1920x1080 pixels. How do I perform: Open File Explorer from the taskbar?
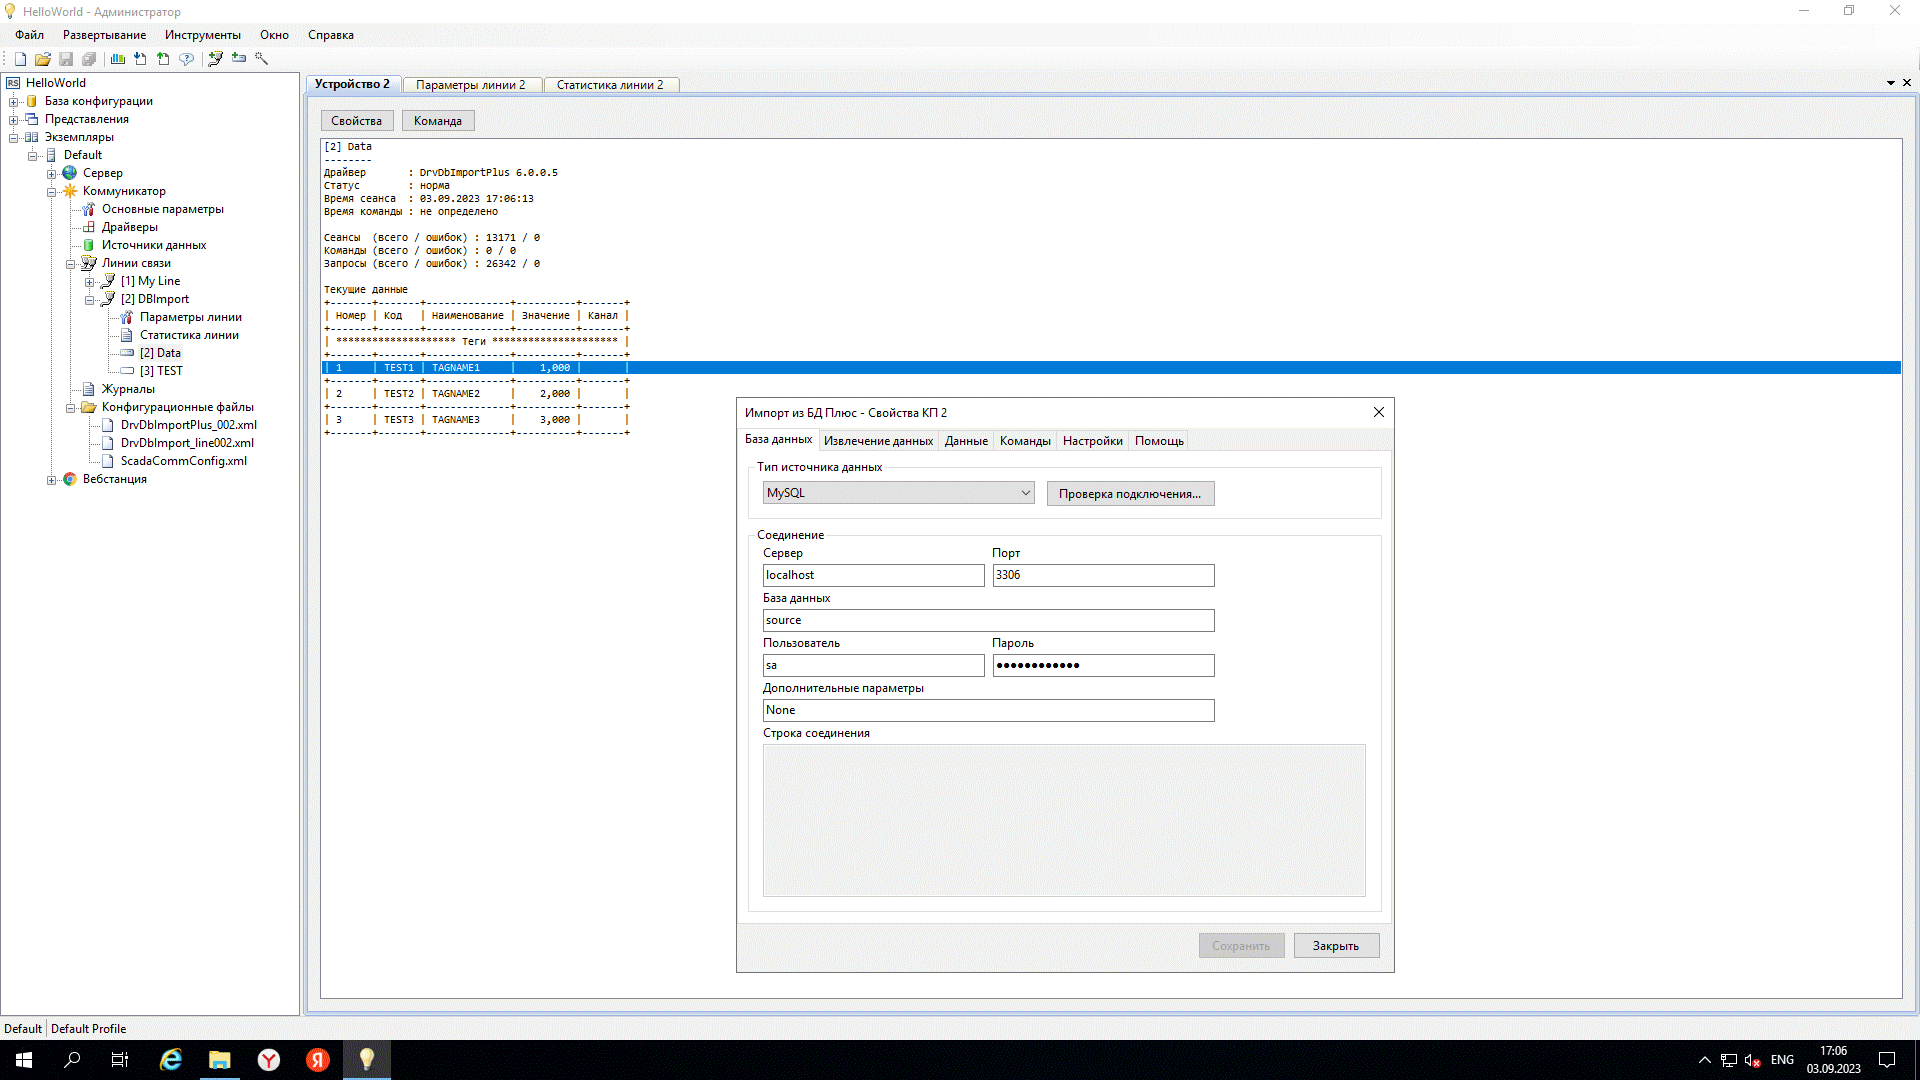tap(220, 1060)
